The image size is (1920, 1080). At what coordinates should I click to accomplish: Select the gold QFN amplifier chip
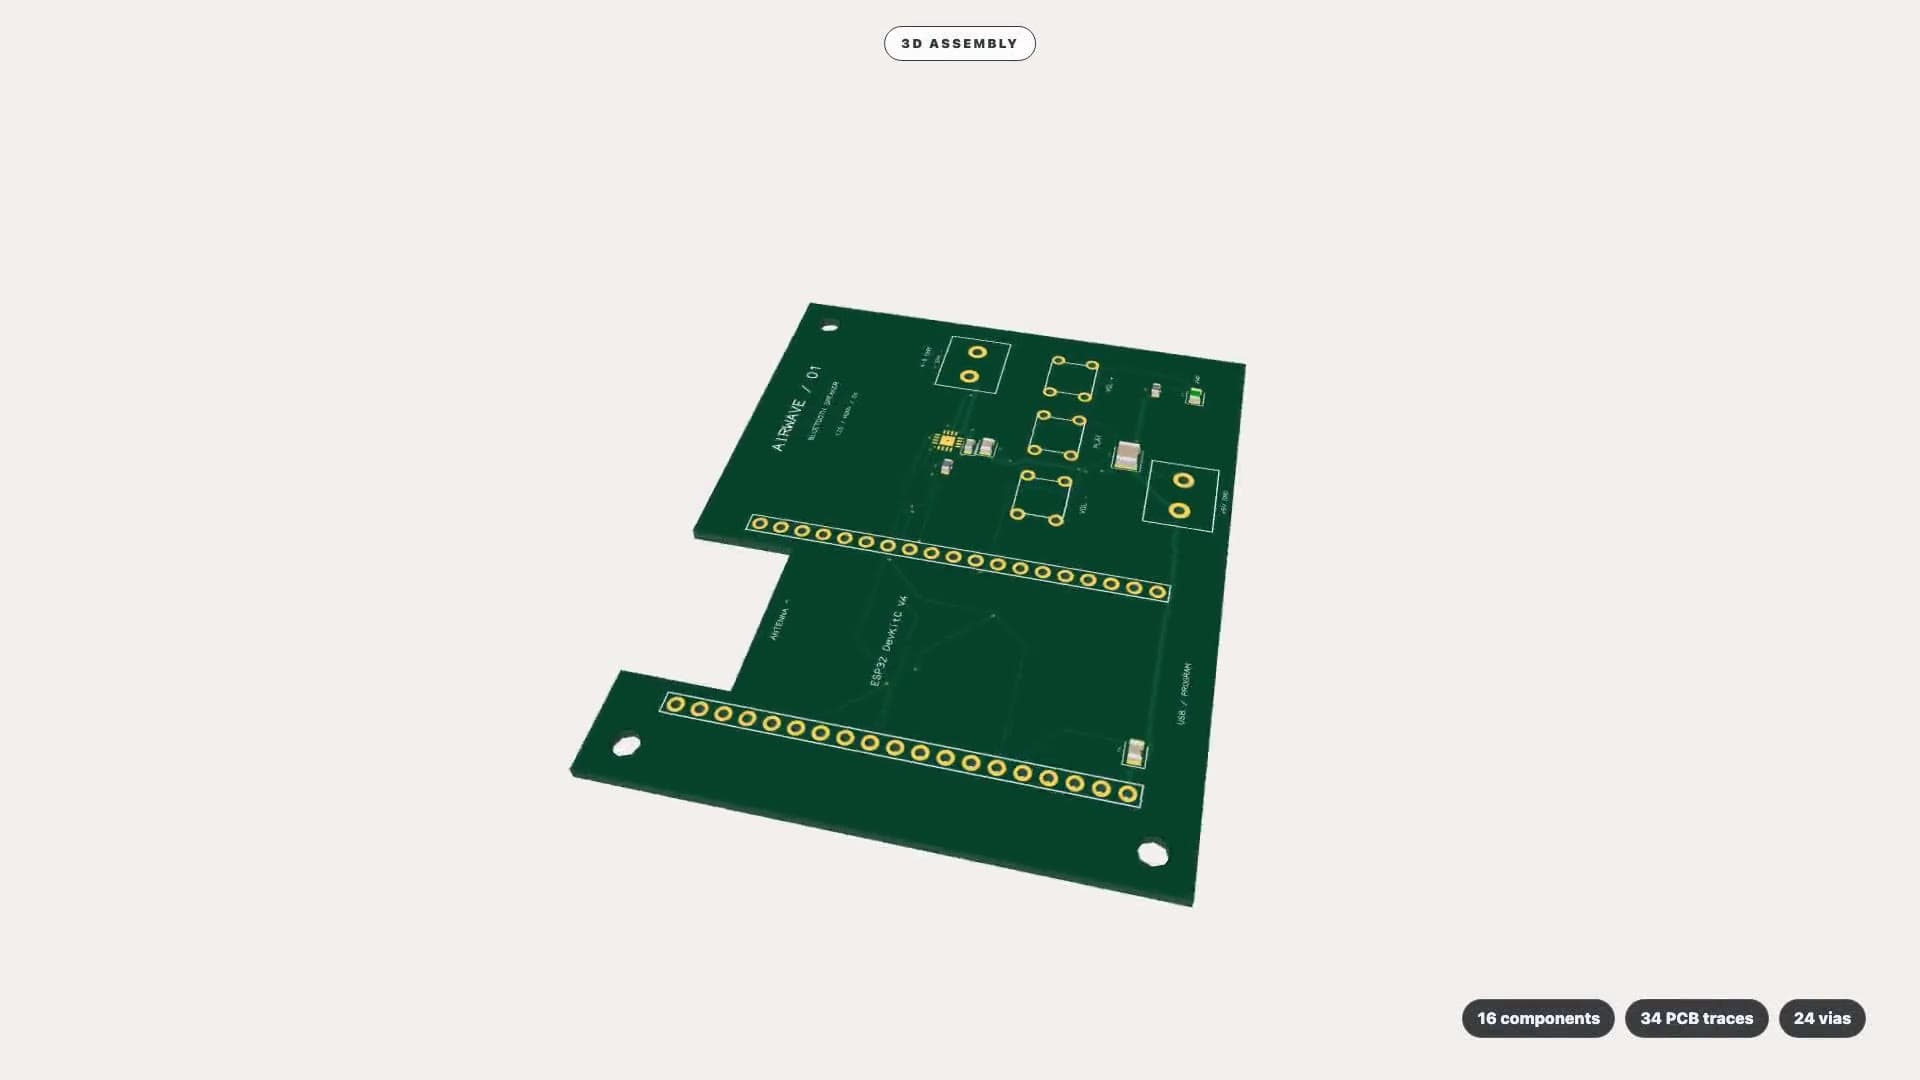coord(946,440)
